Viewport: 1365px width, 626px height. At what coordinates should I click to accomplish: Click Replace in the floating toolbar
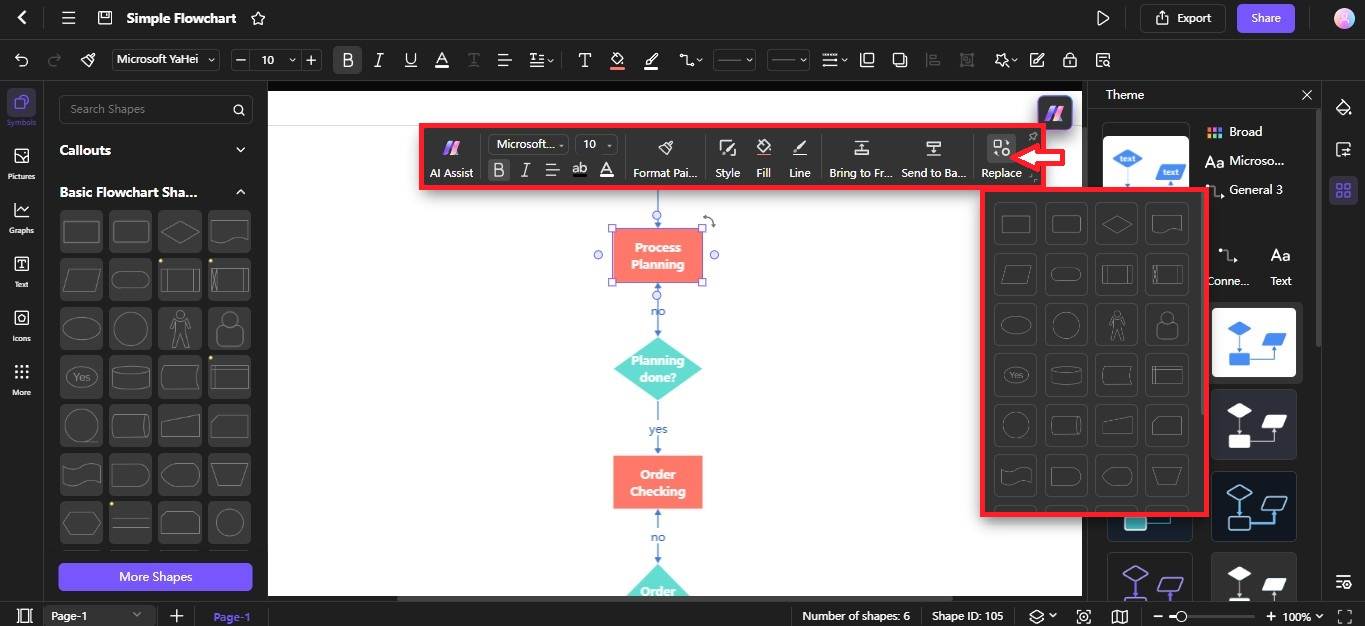coord(1001,158)
